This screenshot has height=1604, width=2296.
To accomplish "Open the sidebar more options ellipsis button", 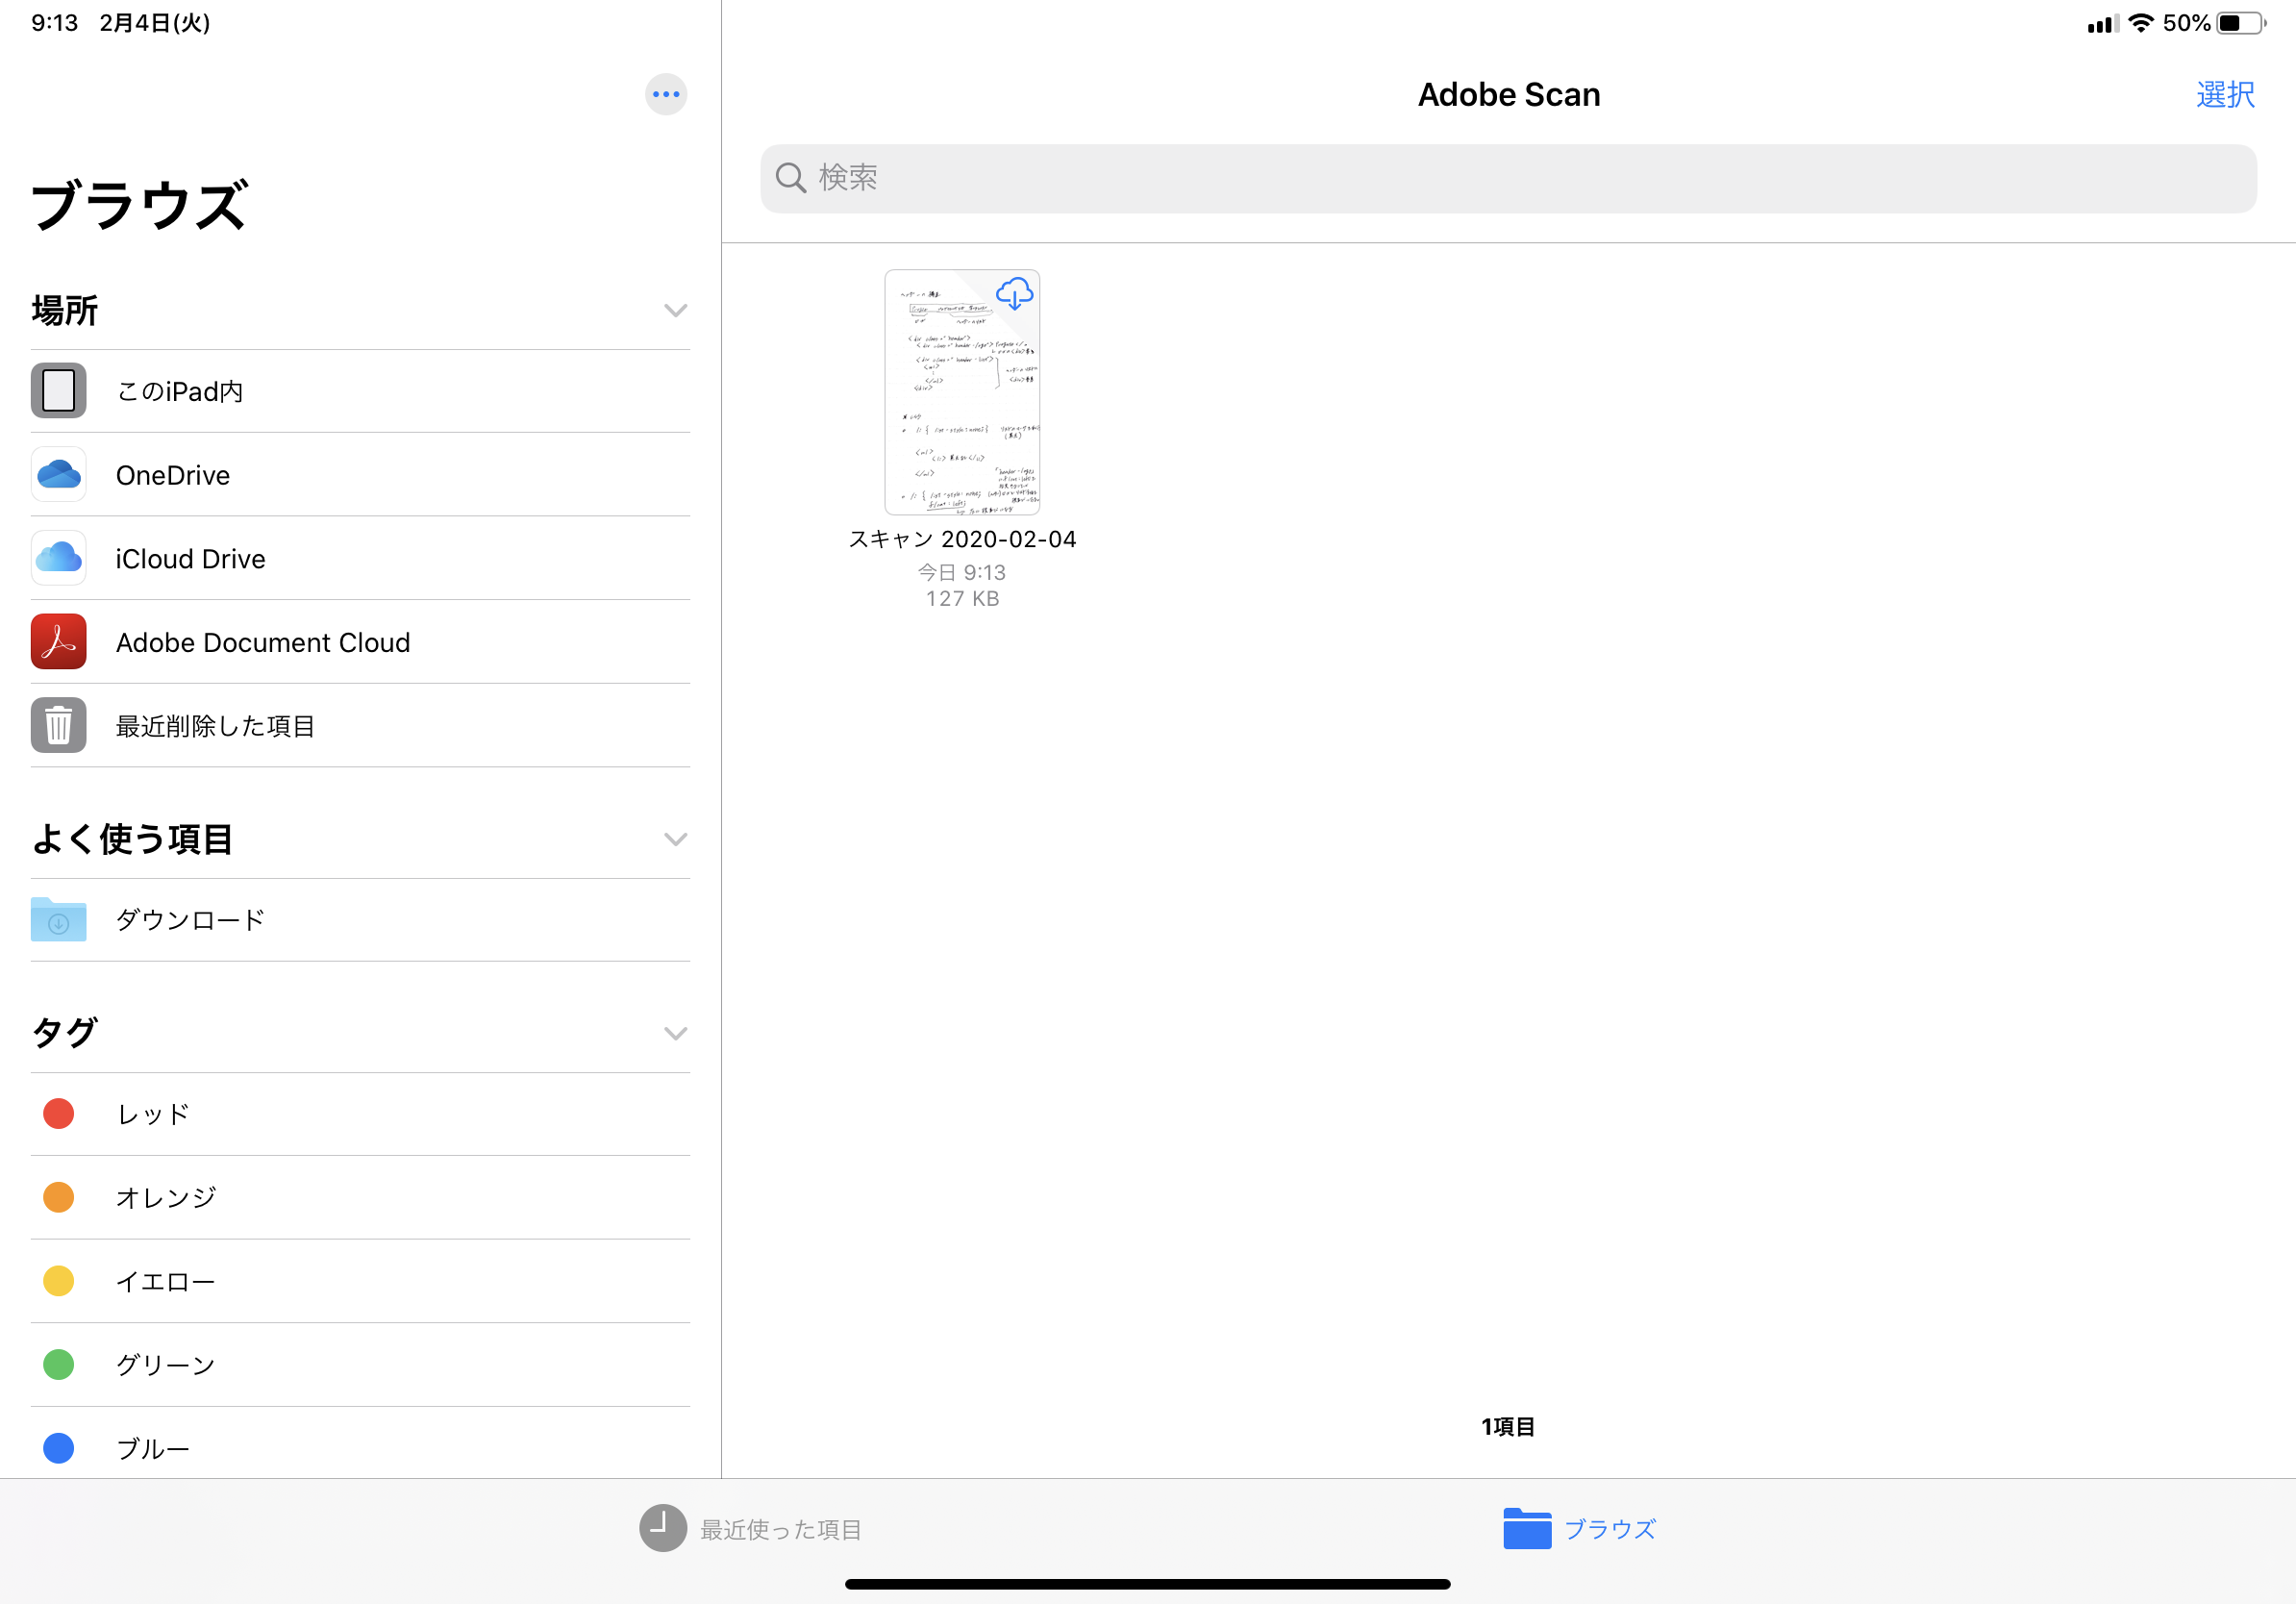I will click(x=666, y=94).
